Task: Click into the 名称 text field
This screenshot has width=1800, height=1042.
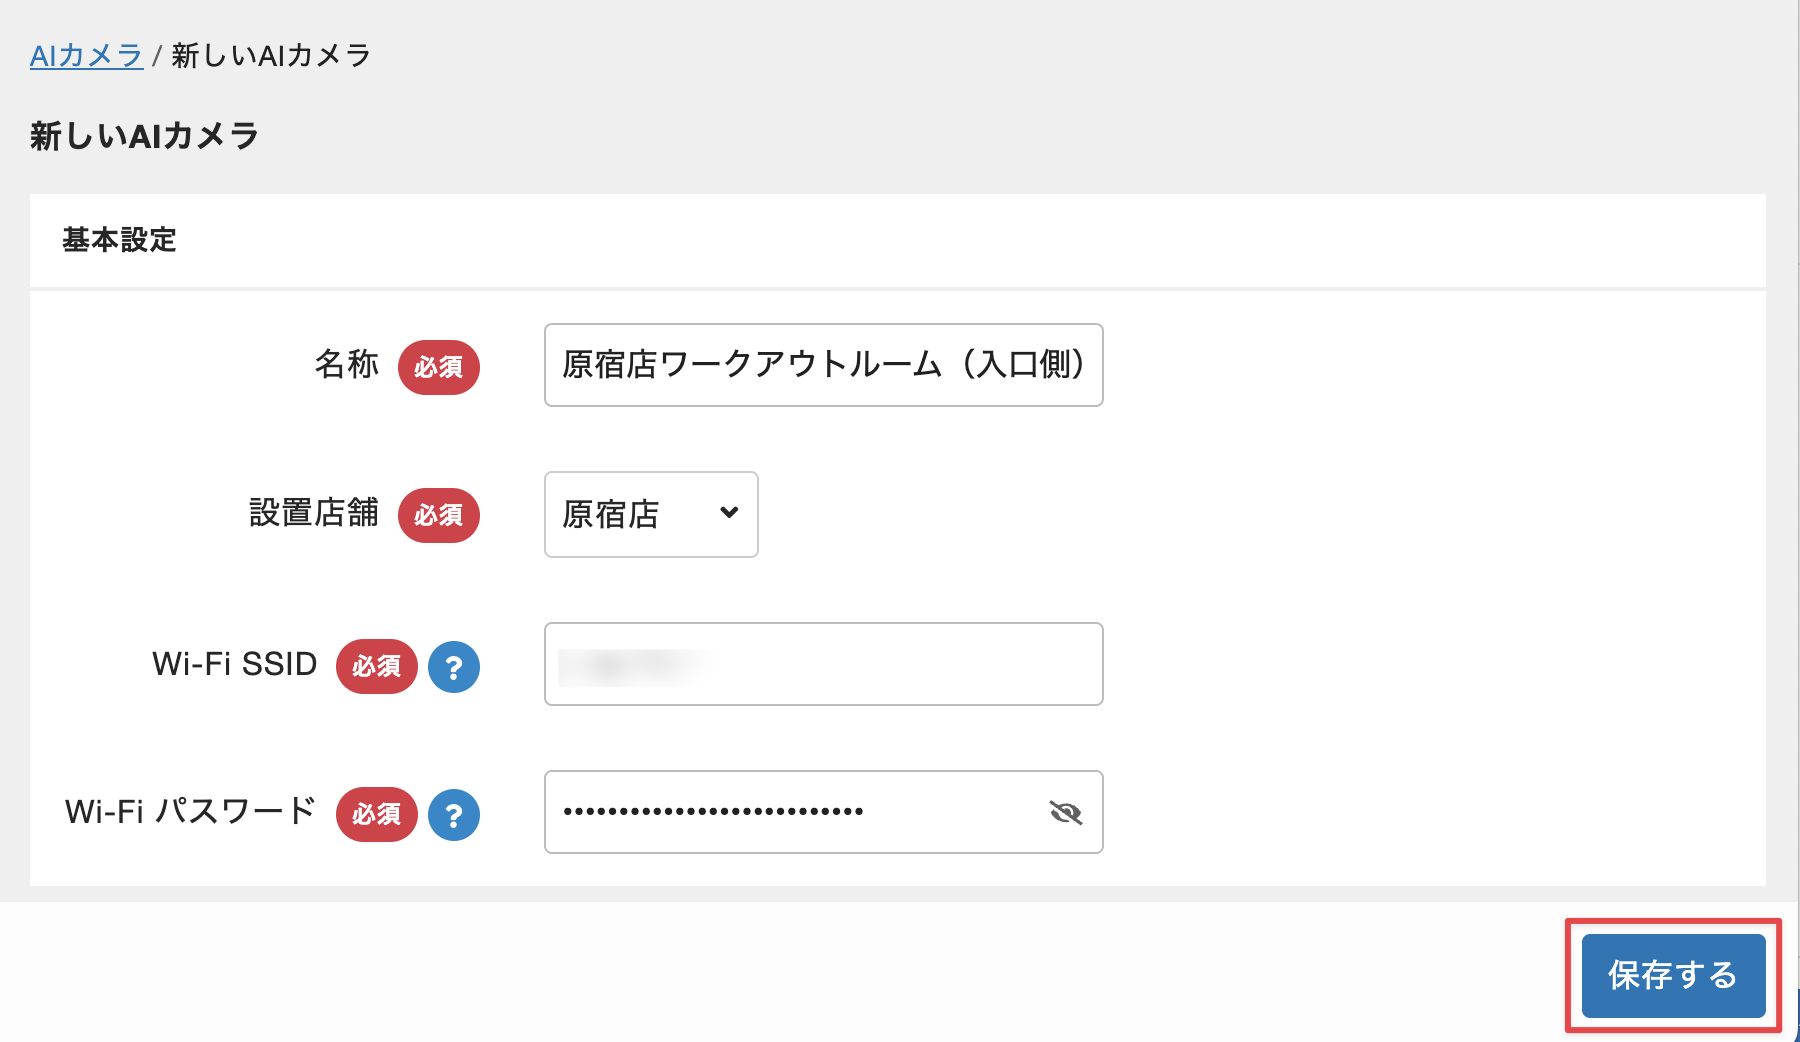Action: 823,365
